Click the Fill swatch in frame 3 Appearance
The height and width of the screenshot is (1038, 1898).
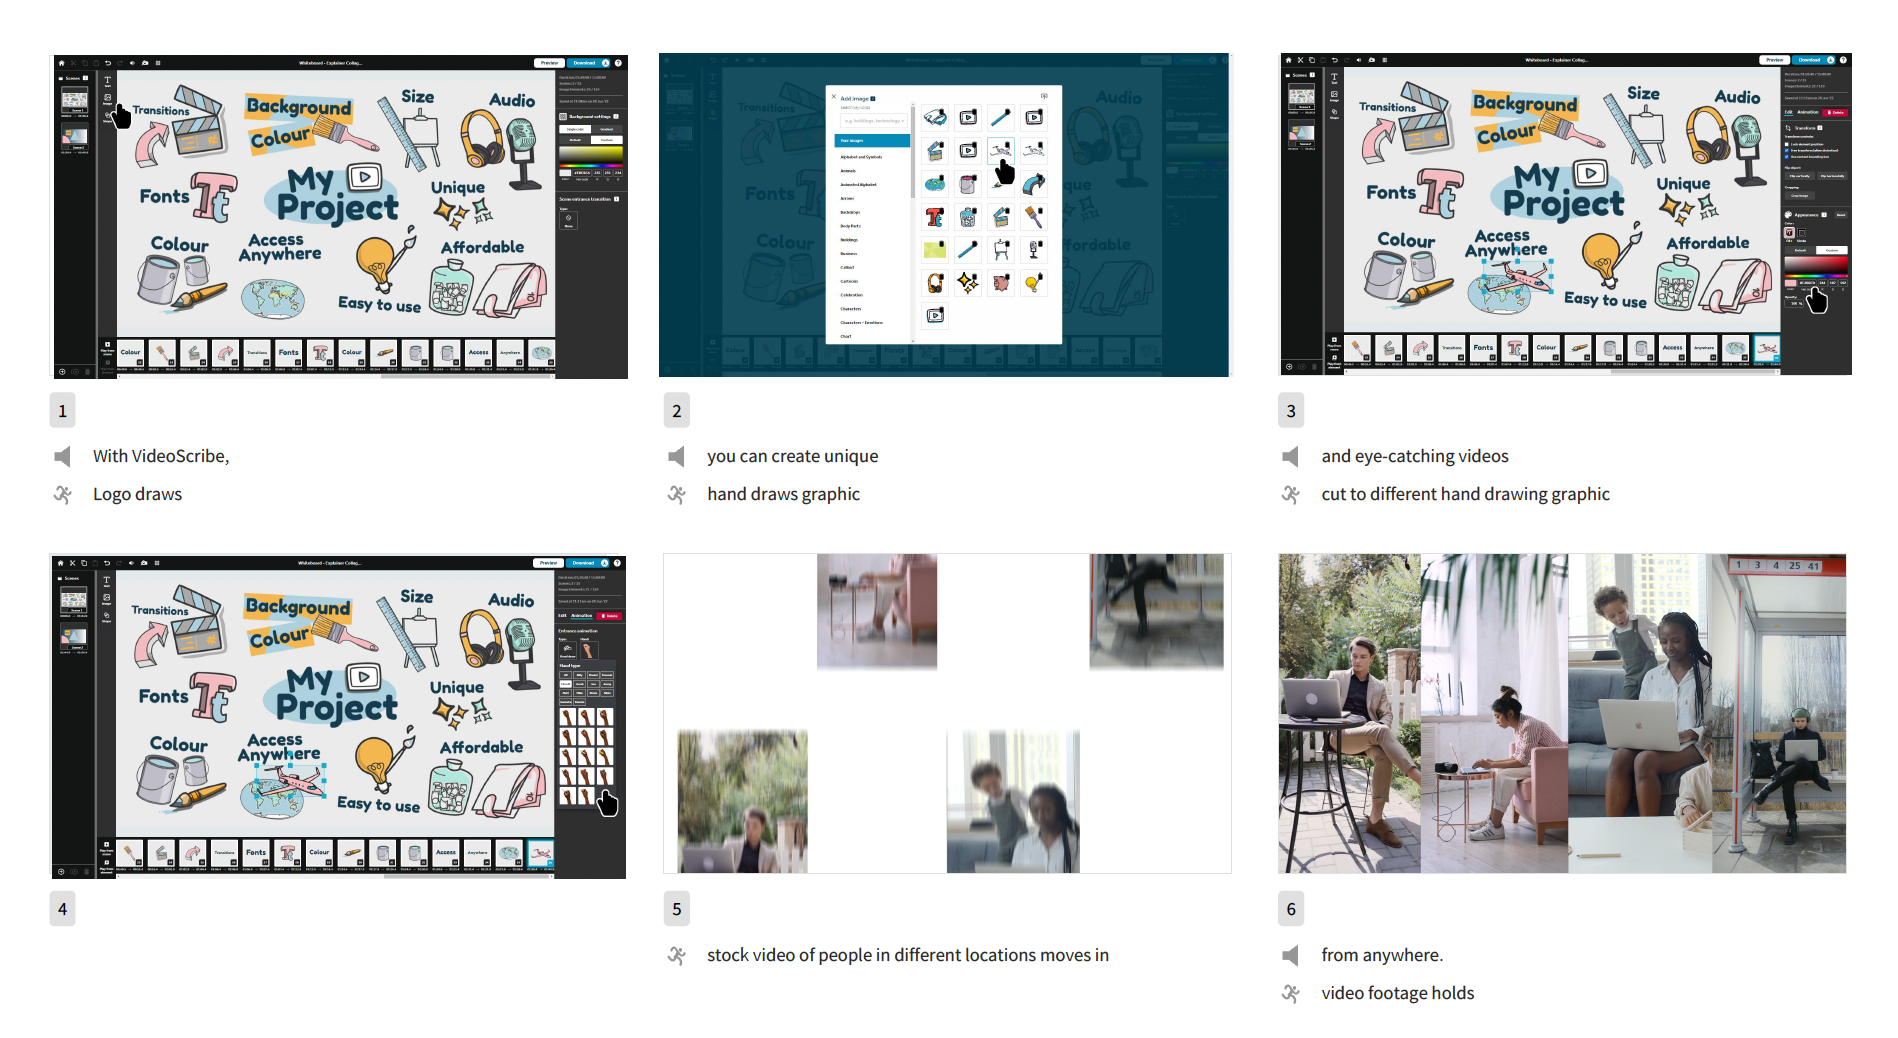click(x=1789, y=233)
